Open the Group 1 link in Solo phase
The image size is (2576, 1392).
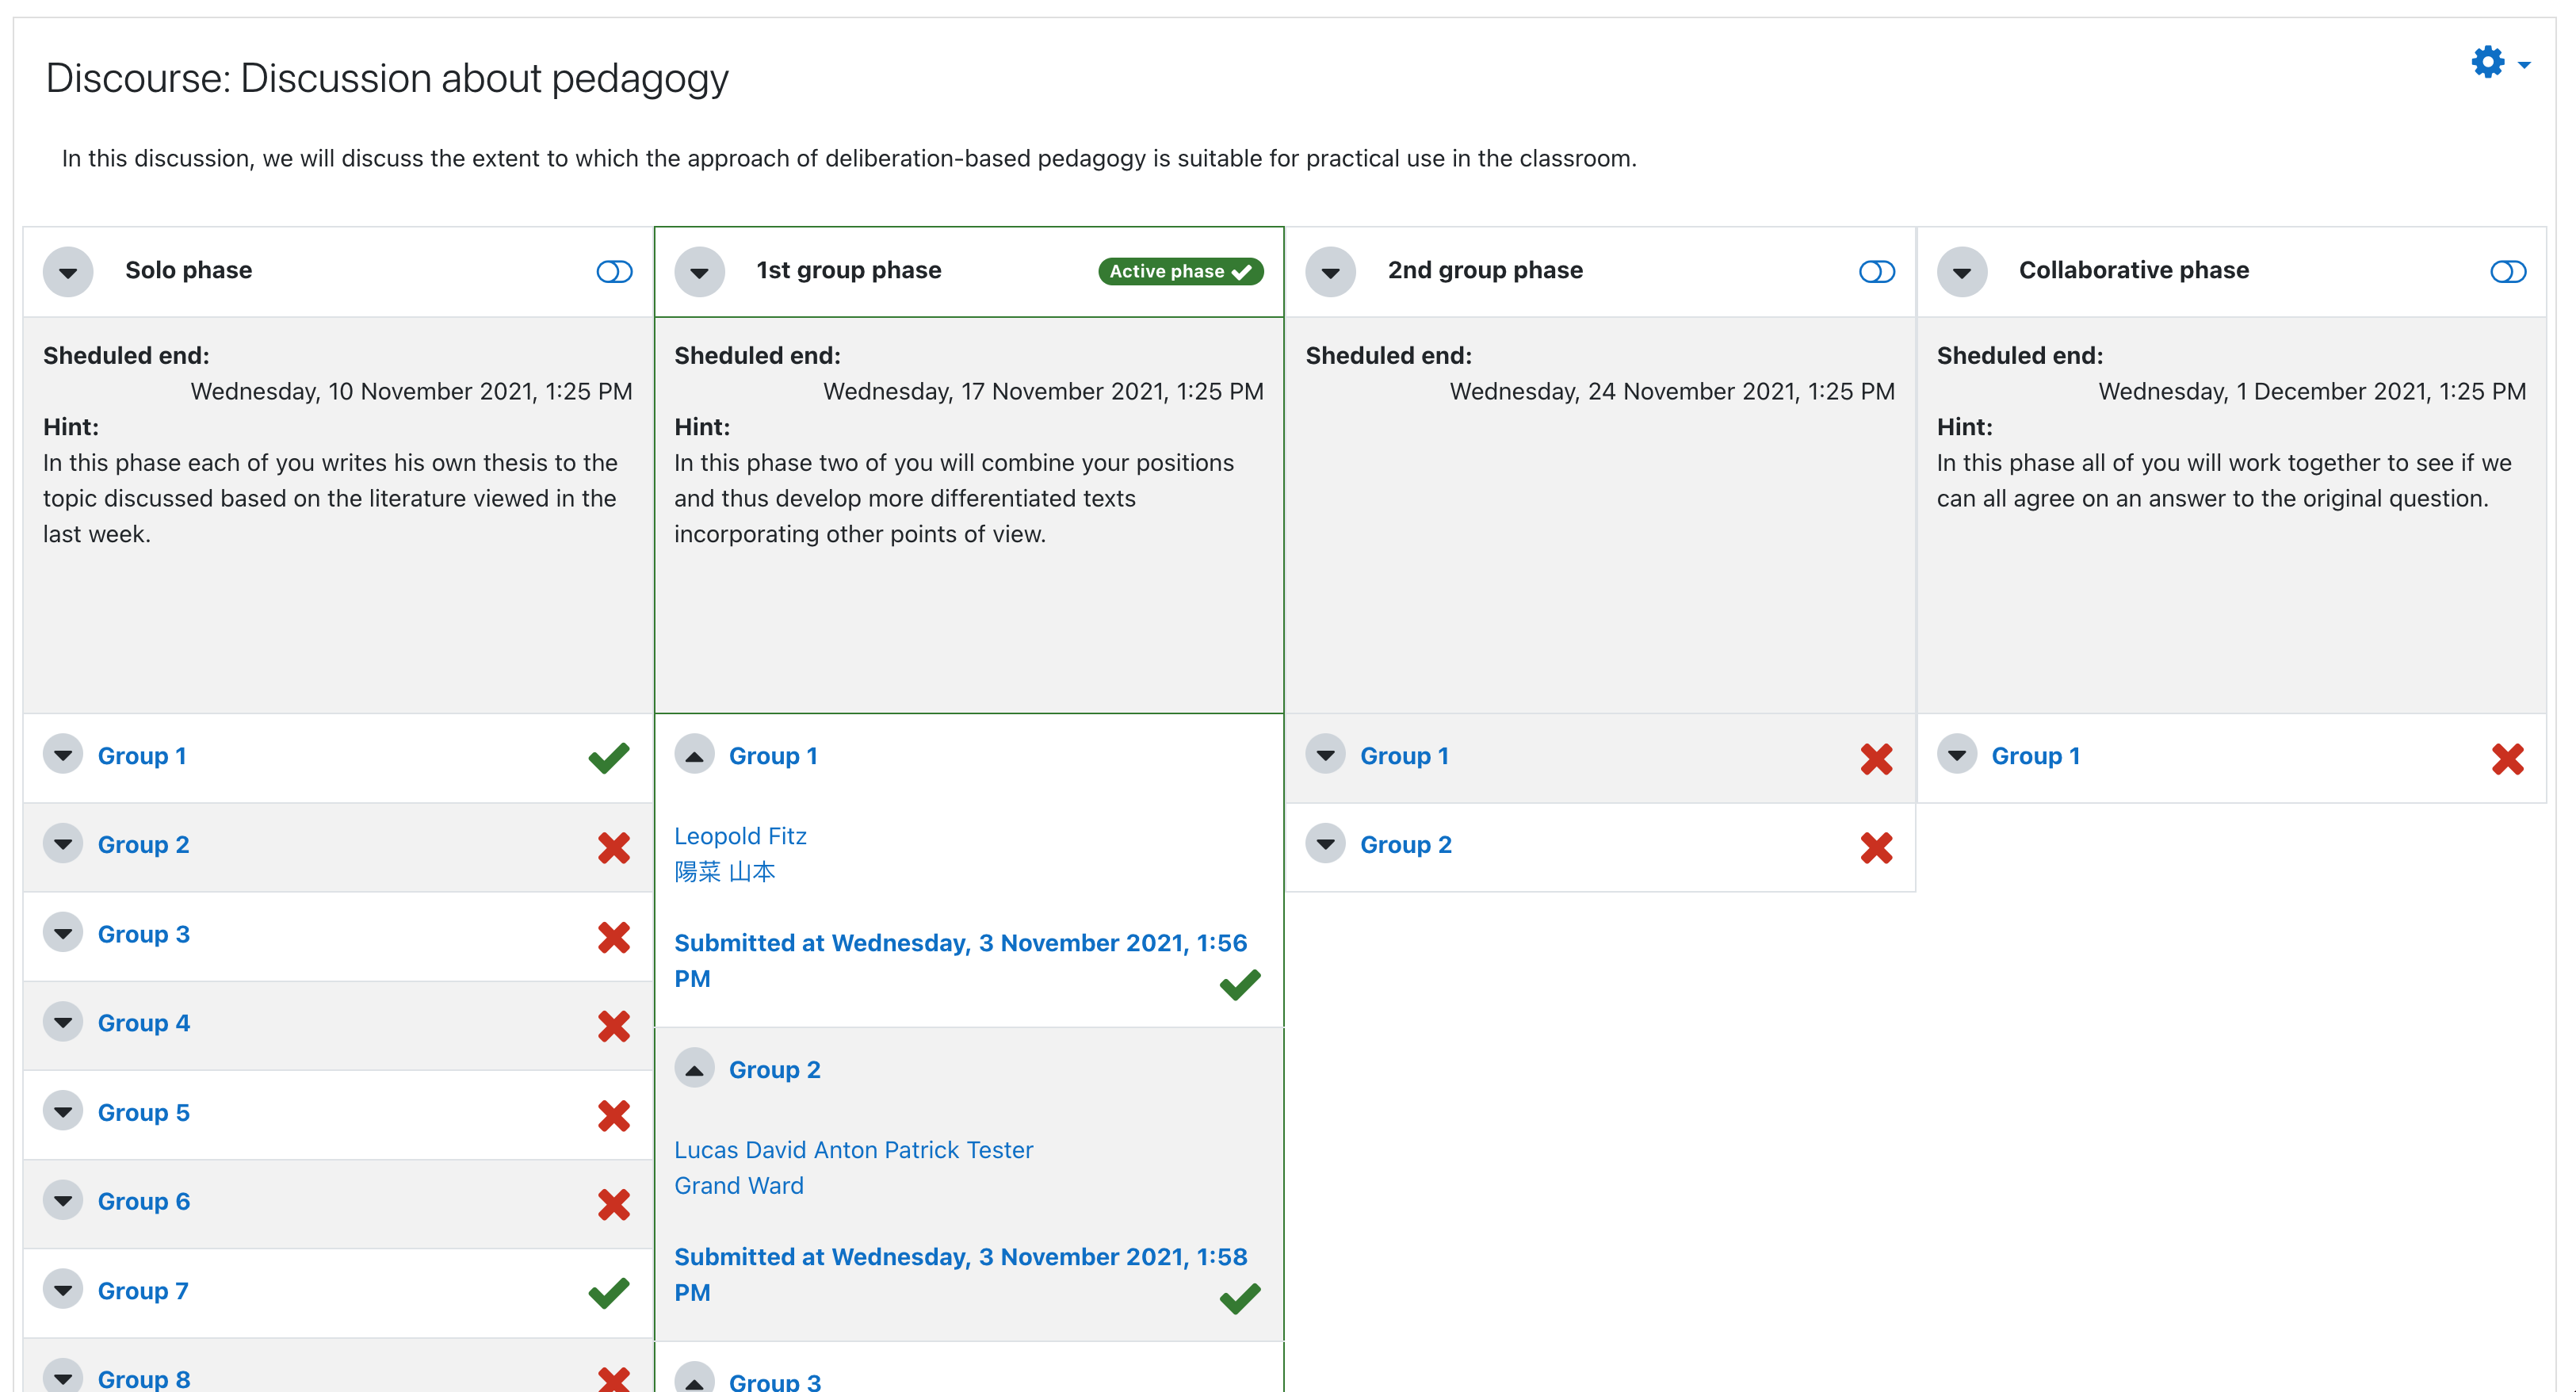pyautogui.click(x=142, y=756)
